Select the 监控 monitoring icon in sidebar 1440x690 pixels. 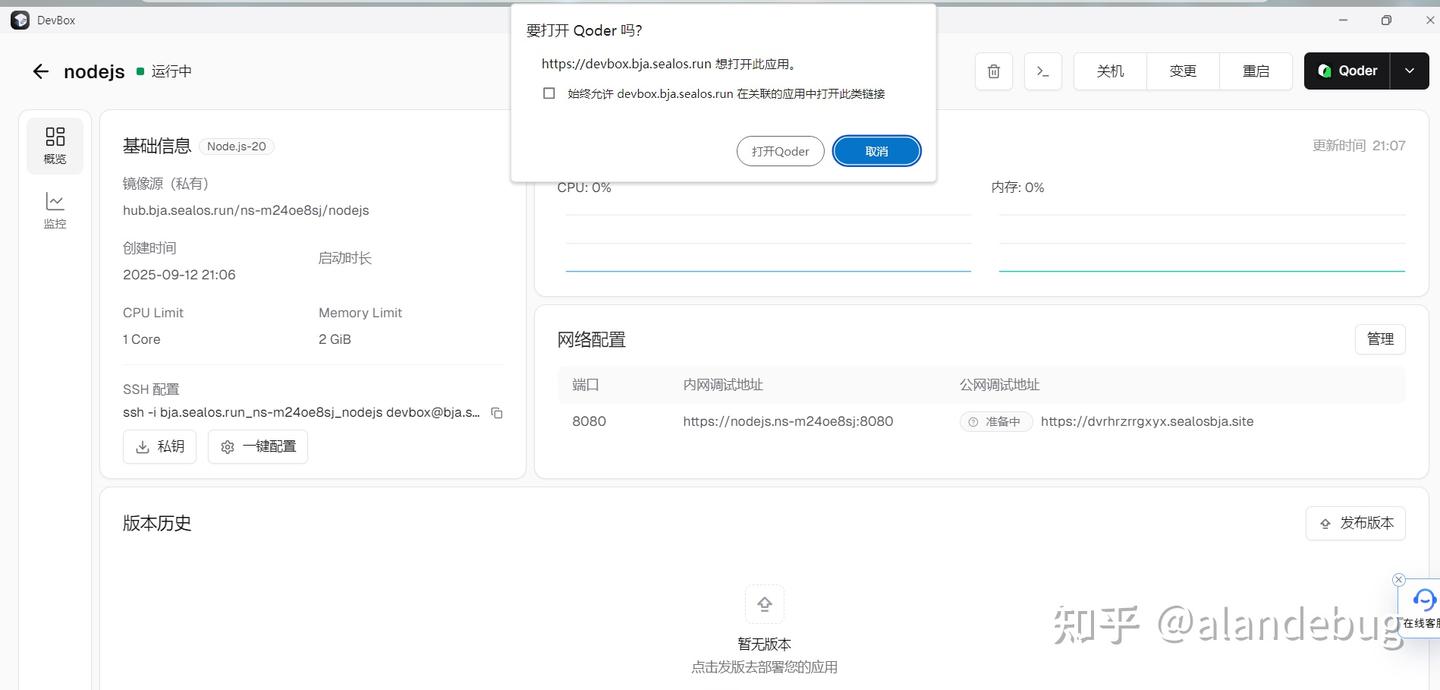(x=54, y=210)
